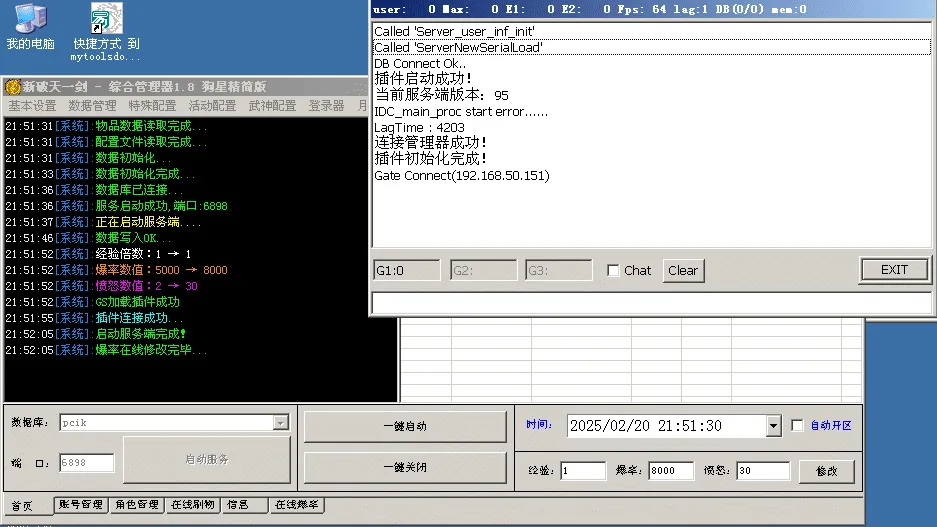Click the 一键自动 button
The image size is (937, 527).
point(405,426)
